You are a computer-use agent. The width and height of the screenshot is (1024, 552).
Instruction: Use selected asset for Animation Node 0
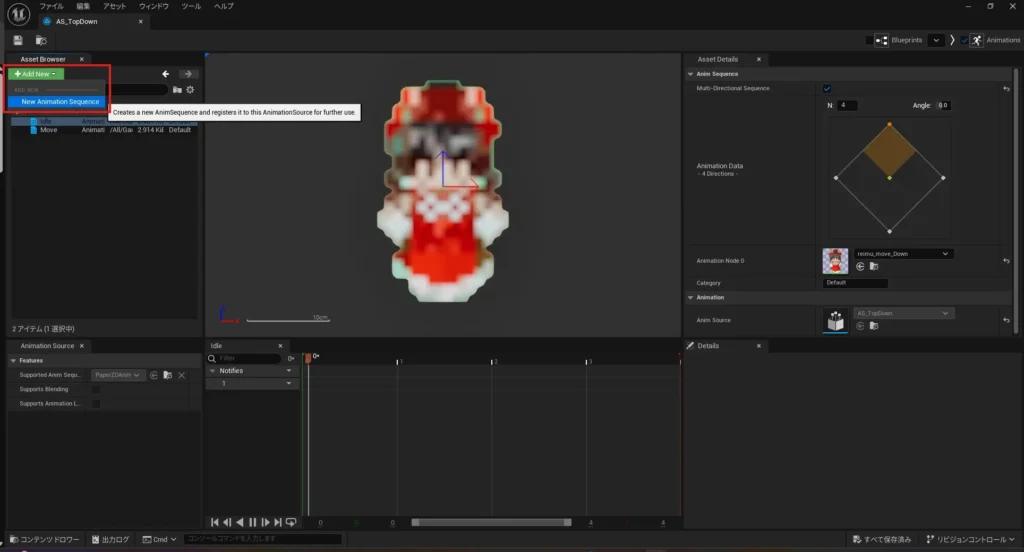coord(860,267)
